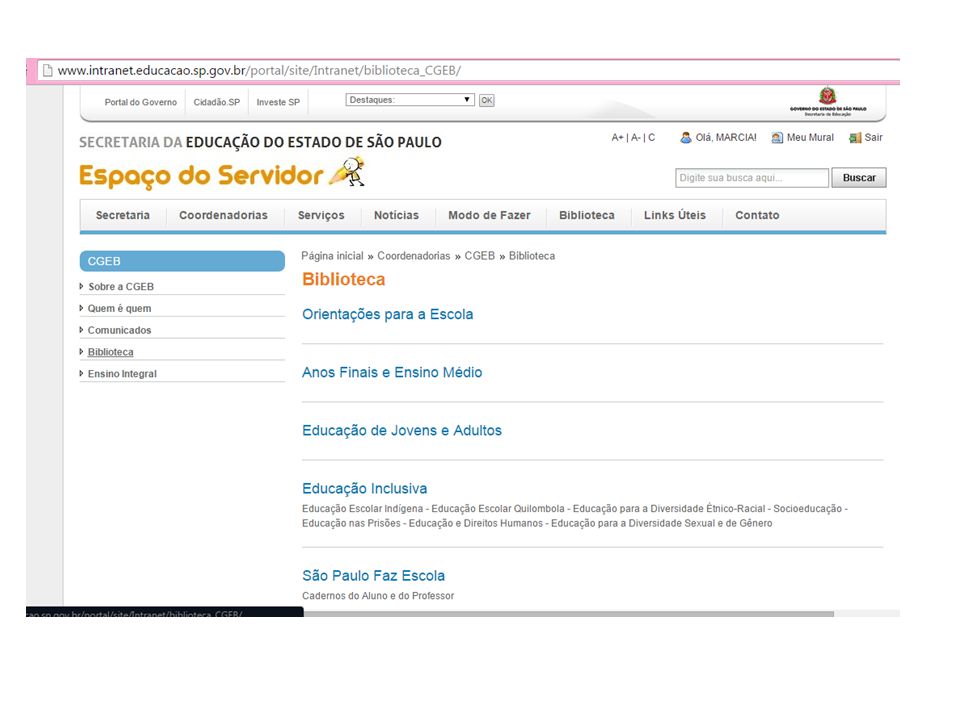The height and width of the screenshot is (720, 960).
Task: Open Educação de Jovens e Adultos
Action: point(402,430)
